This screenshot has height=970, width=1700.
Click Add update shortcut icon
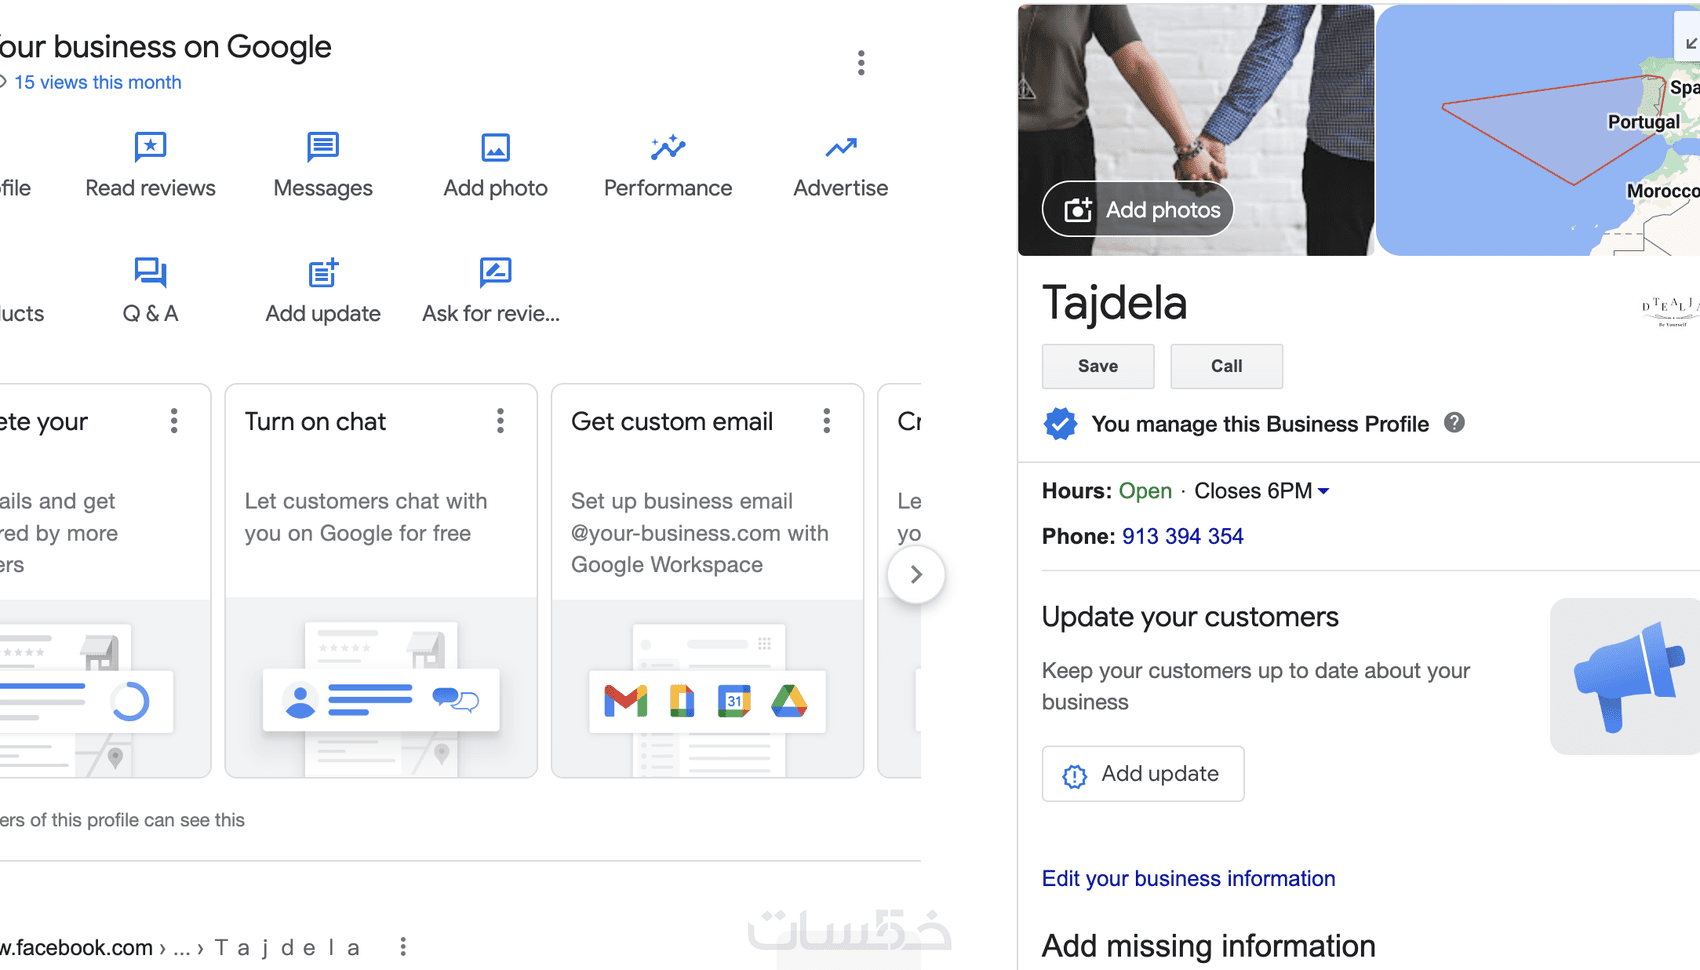tap(322, 273)
